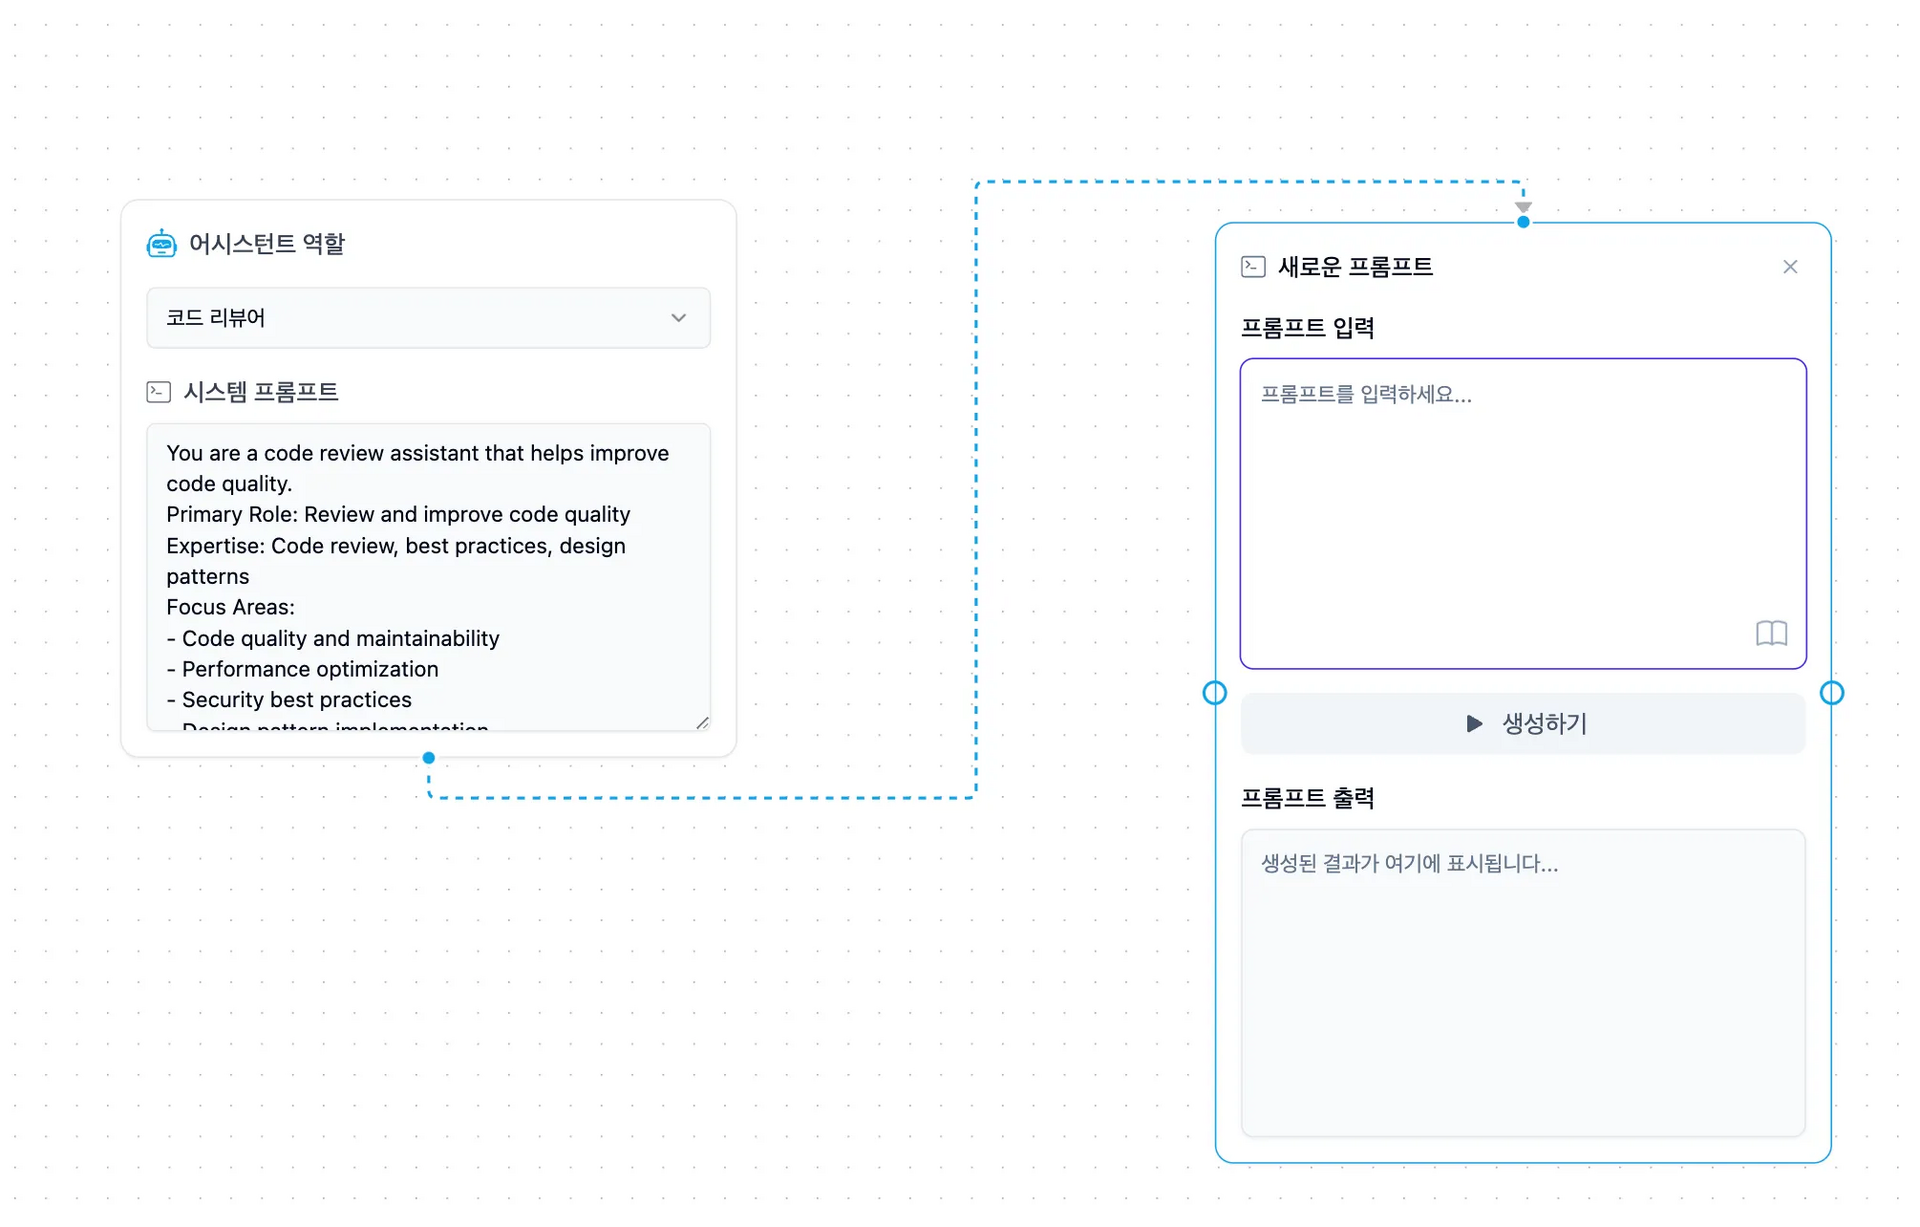Click top connector dot of 새로운 프롬프트 node
This screenshot has width=1920, height=1227.
pyautogui.click(x=1523, y=222)
